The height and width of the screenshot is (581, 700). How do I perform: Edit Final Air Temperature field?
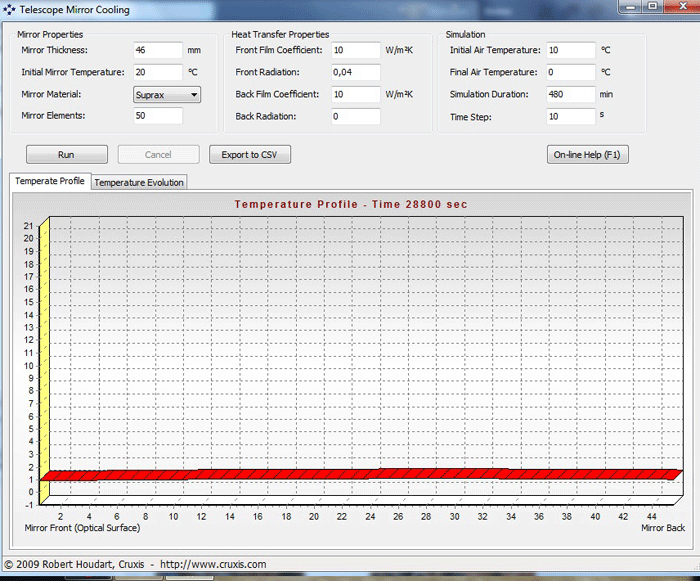click(571, 72)
